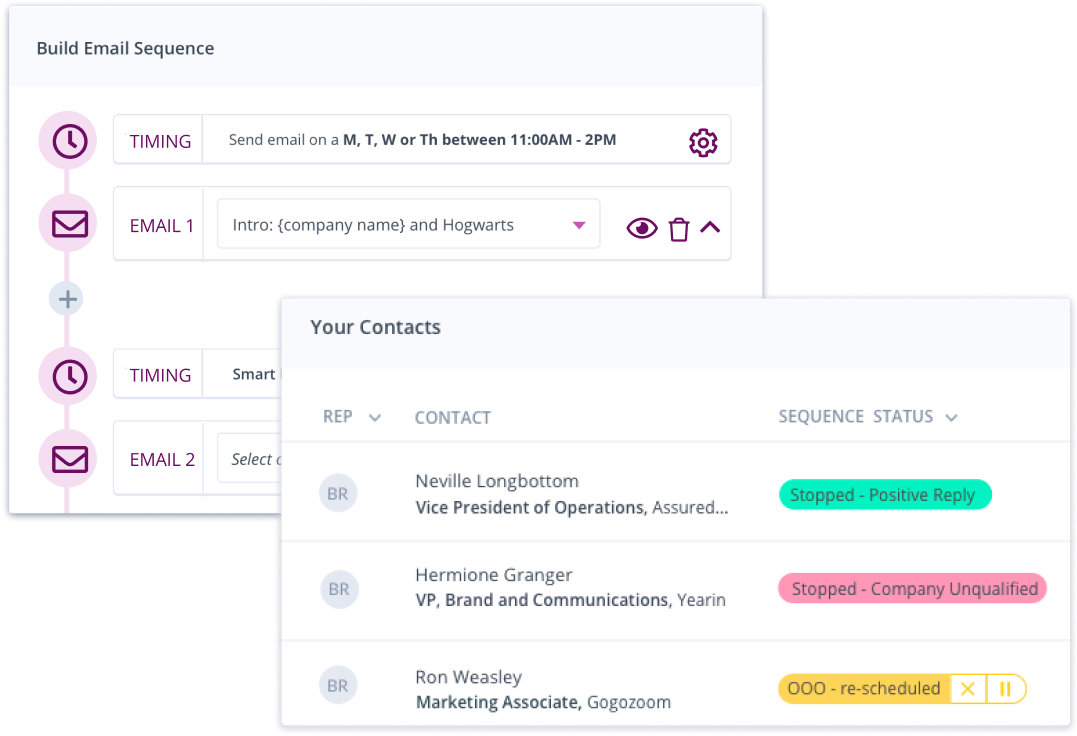
Task: Click the second timing clock icon
Action: coord(68,376)
